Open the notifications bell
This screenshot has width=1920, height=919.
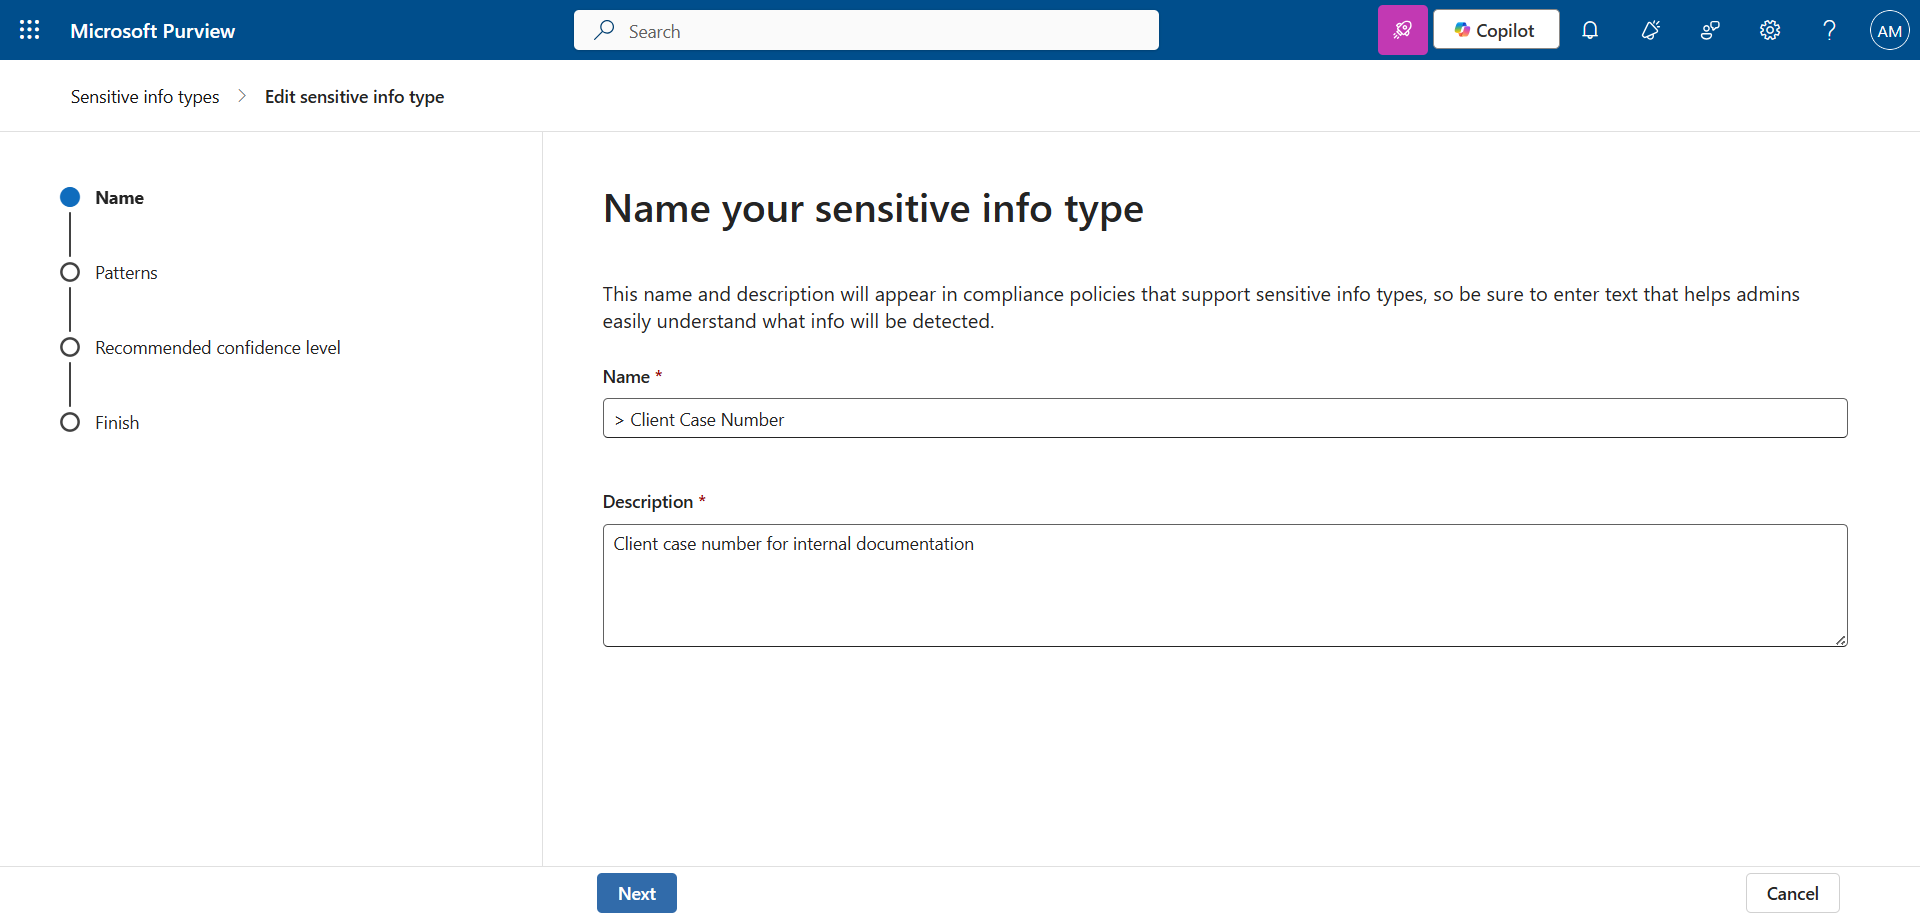pos(1590,30)
